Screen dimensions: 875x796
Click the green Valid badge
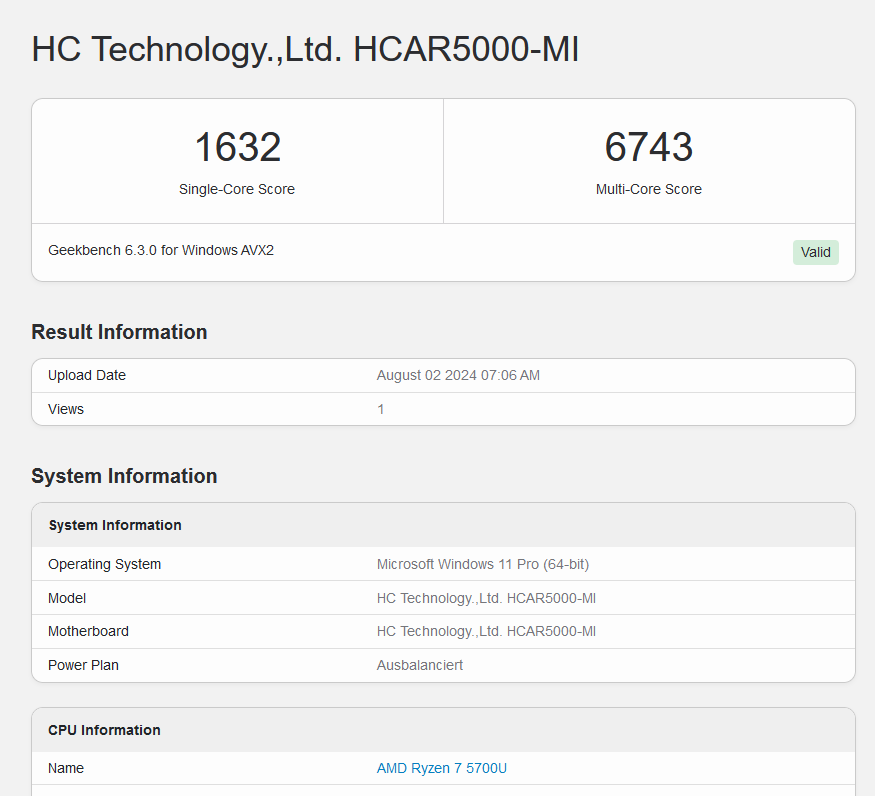(815, 252)
